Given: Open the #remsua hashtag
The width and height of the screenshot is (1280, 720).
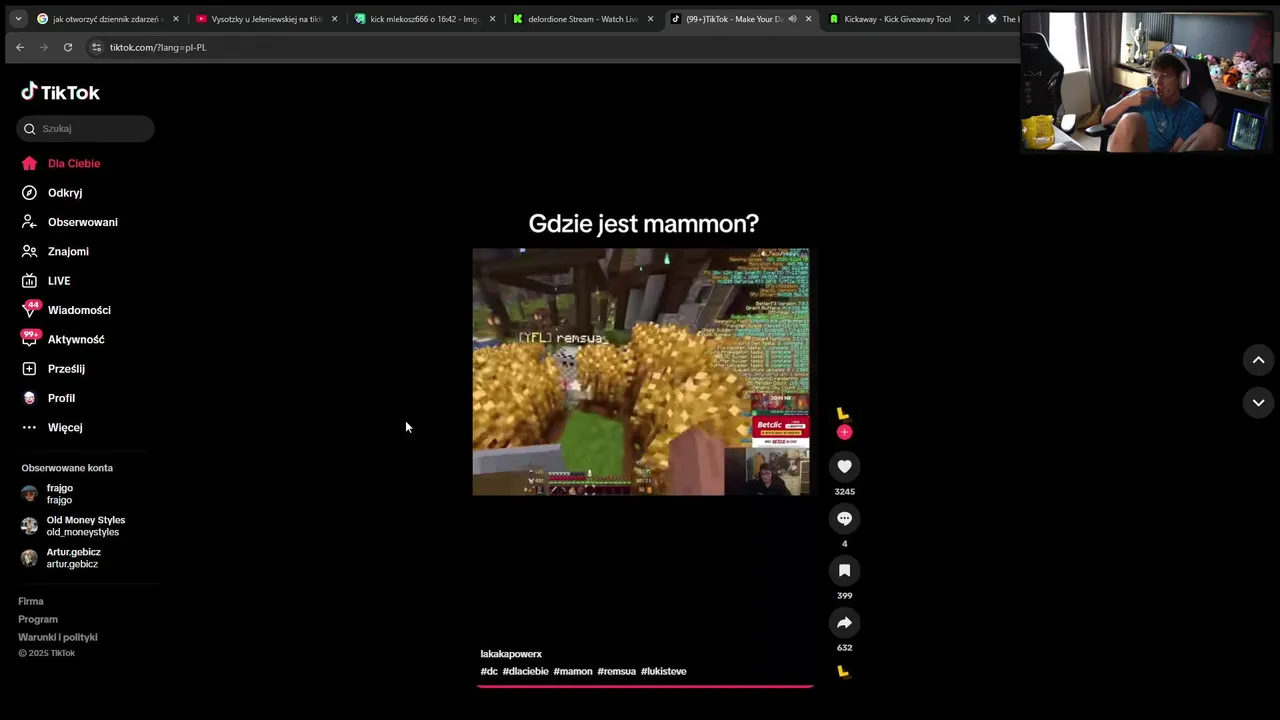Looking at the screenshot, I should tap(617, 671).
